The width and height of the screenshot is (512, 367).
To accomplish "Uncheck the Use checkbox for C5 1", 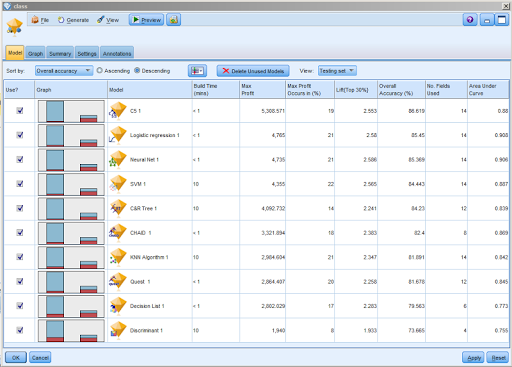I will pos(20,110).
